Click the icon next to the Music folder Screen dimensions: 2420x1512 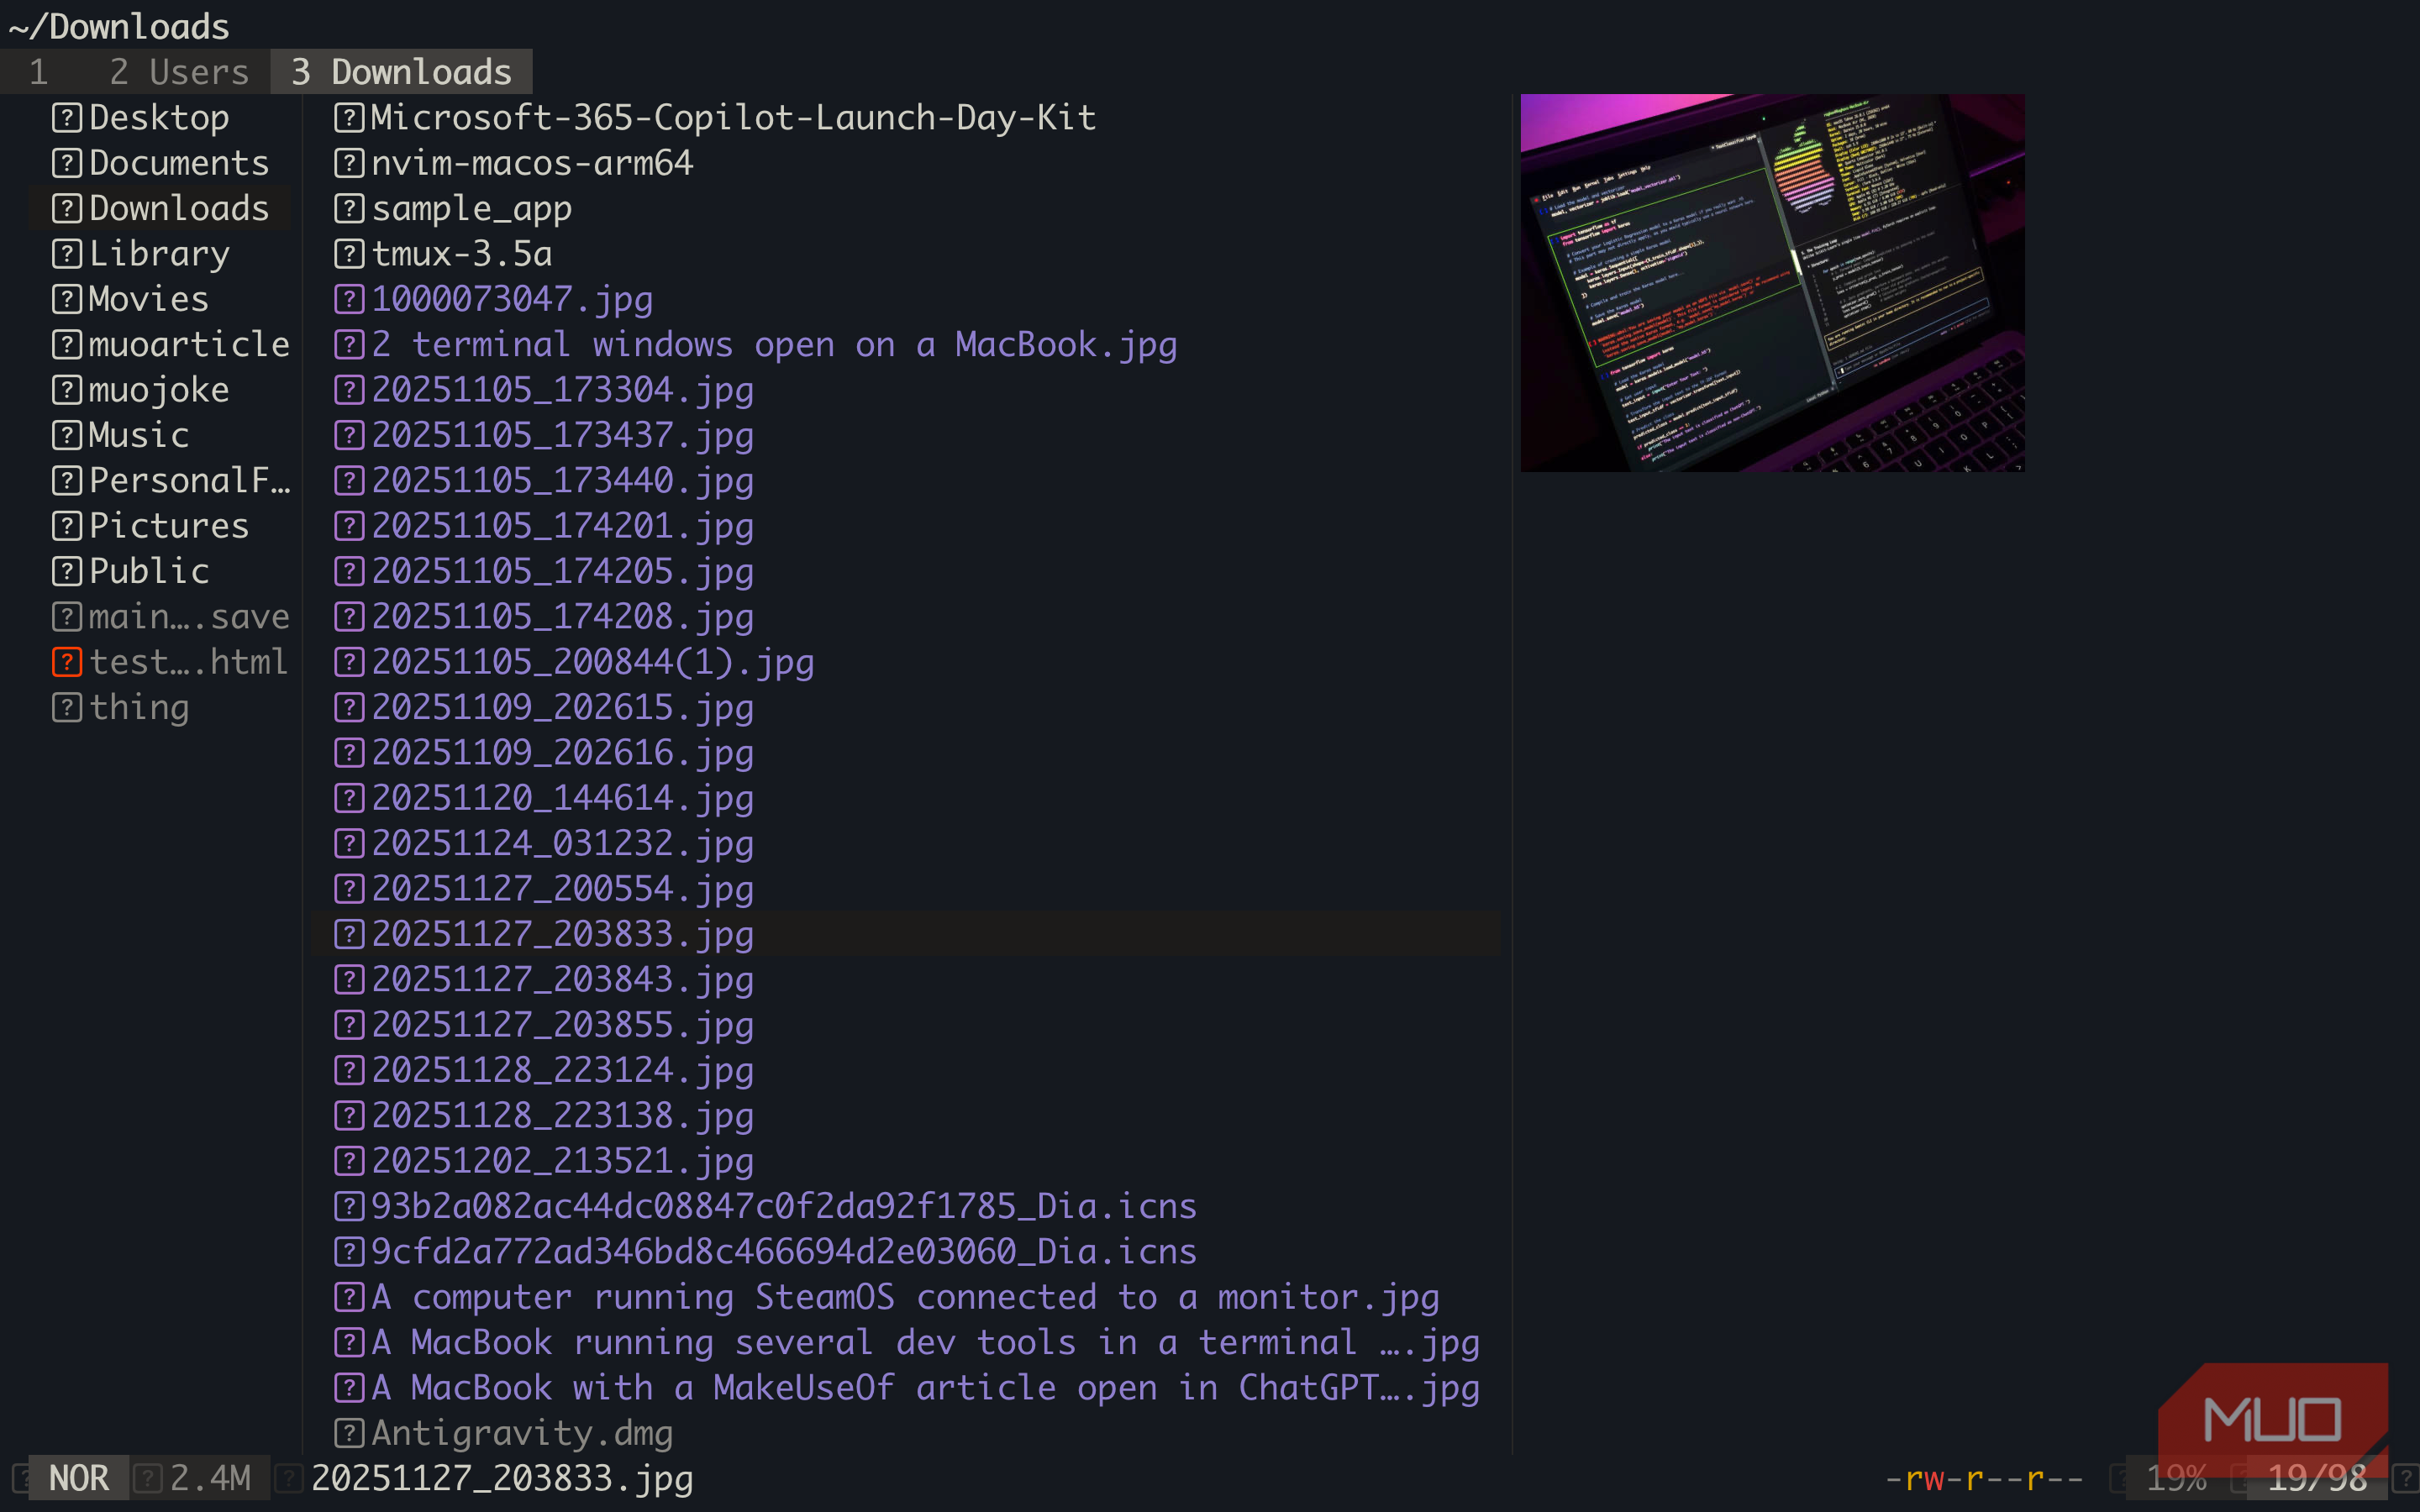66,435
